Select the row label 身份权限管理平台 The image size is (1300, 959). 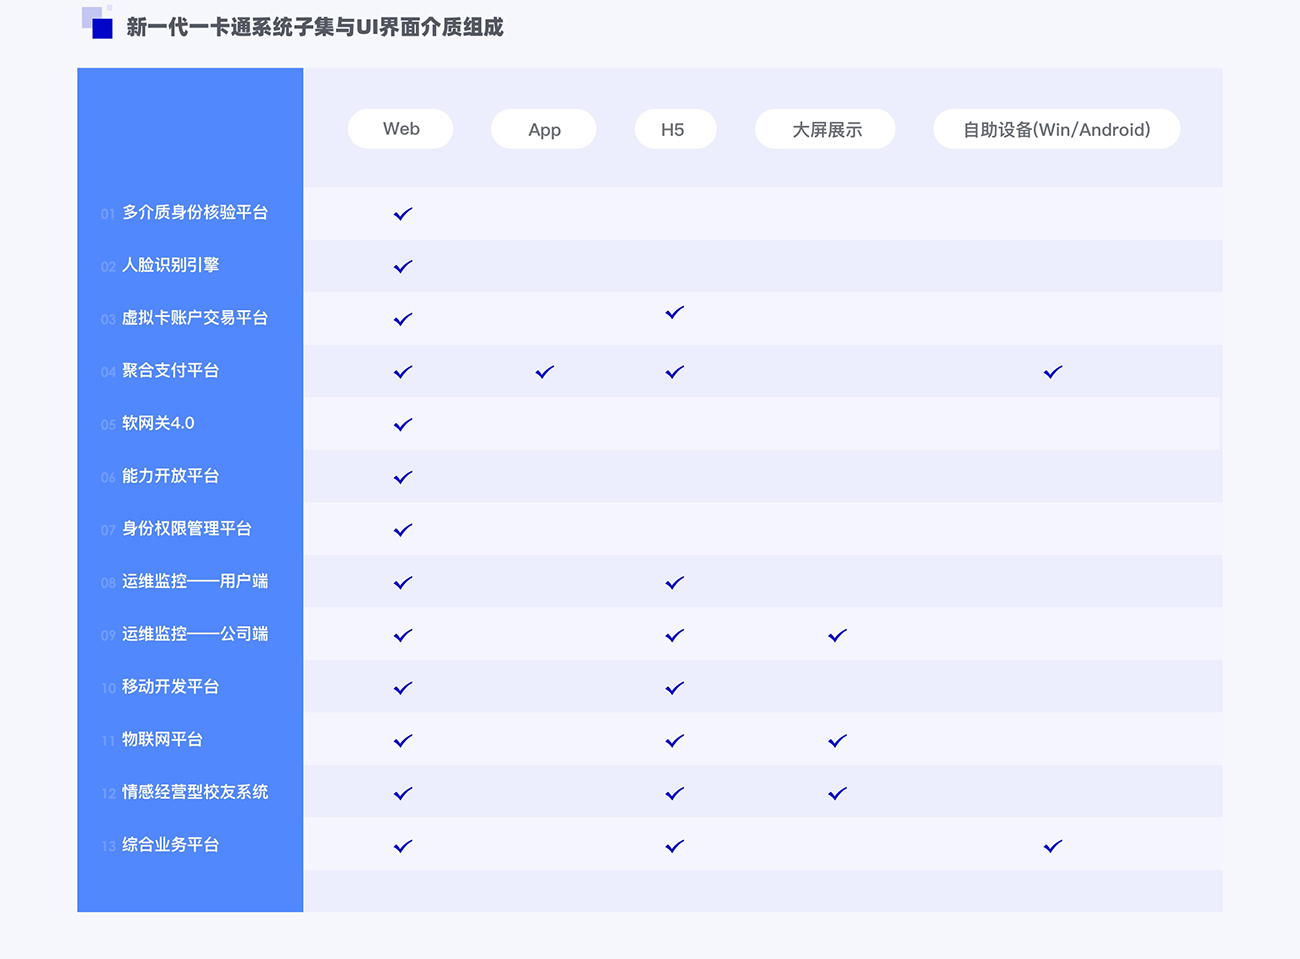point(187,528)
